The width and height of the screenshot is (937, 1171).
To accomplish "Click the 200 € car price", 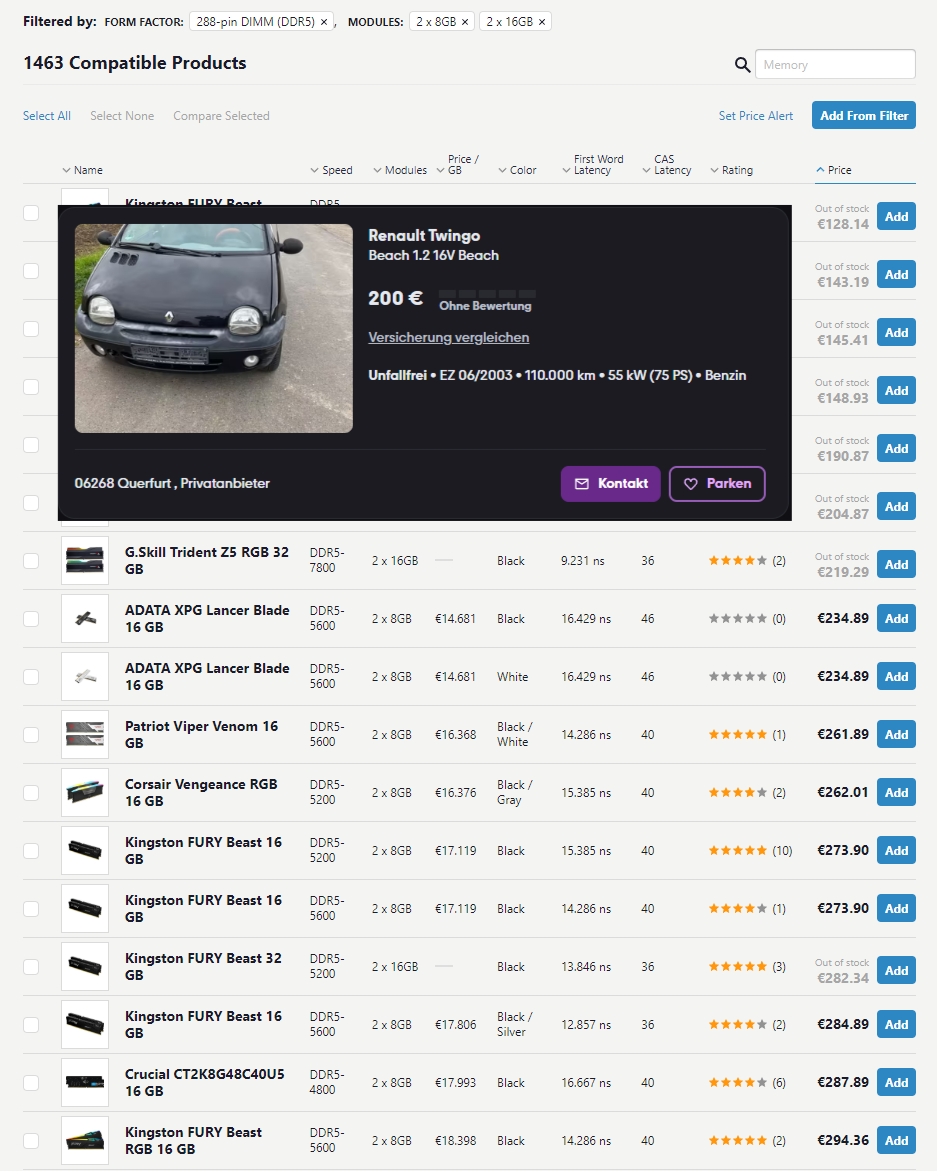I will [396, 299].
